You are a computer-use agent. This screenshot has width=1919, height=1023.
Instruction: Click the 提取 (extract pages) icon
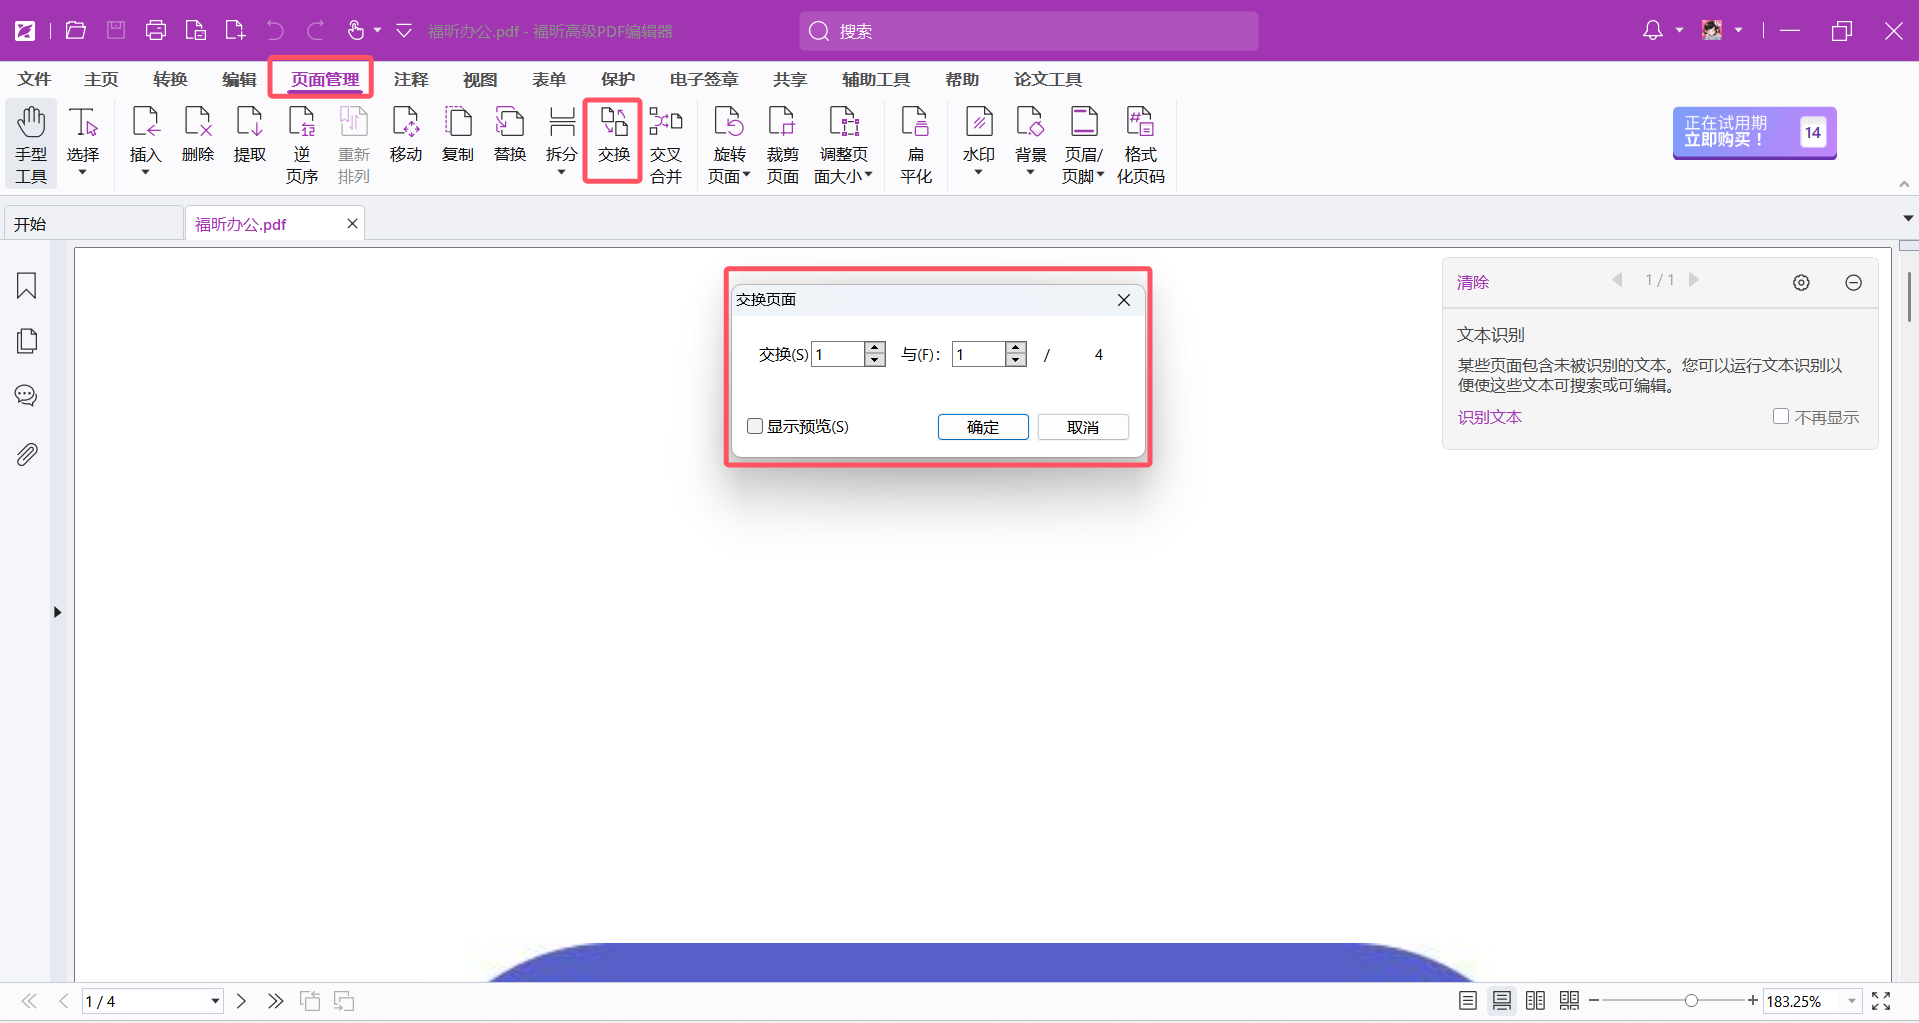(x=250, y=134)
